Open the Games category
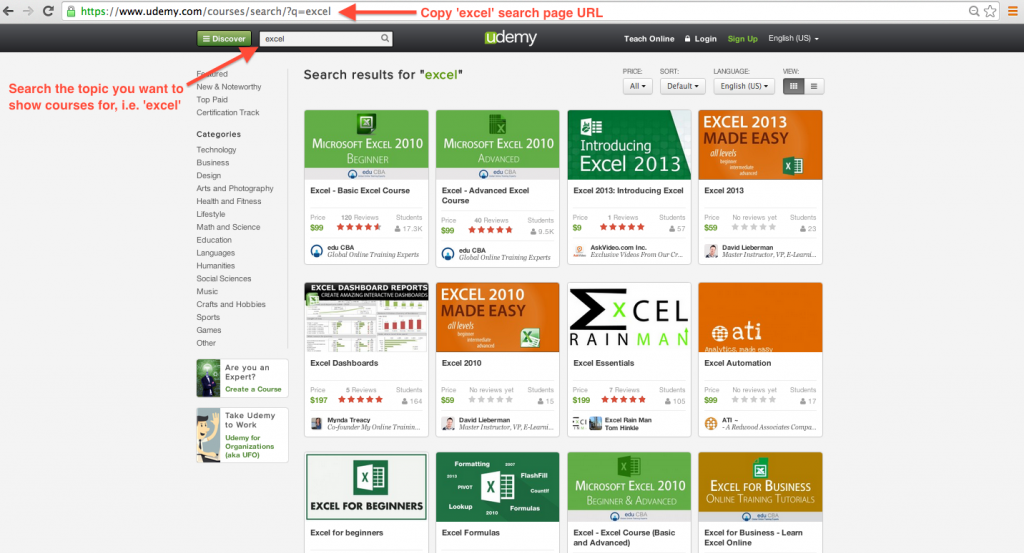This screenshot has height=553, width=1024. point(209,330)
